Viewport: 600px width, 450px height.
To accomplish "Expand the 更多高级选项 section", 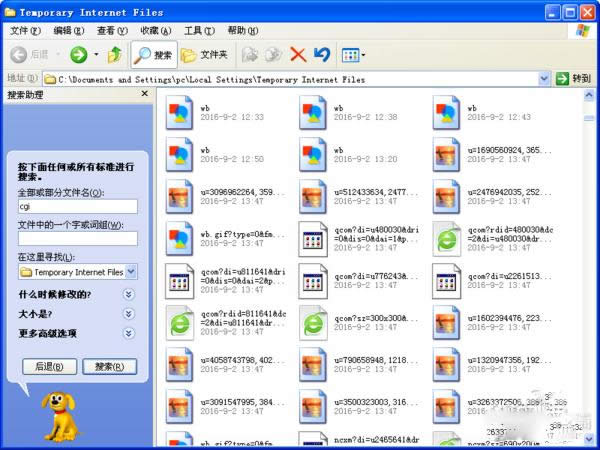I will [128, 332].
